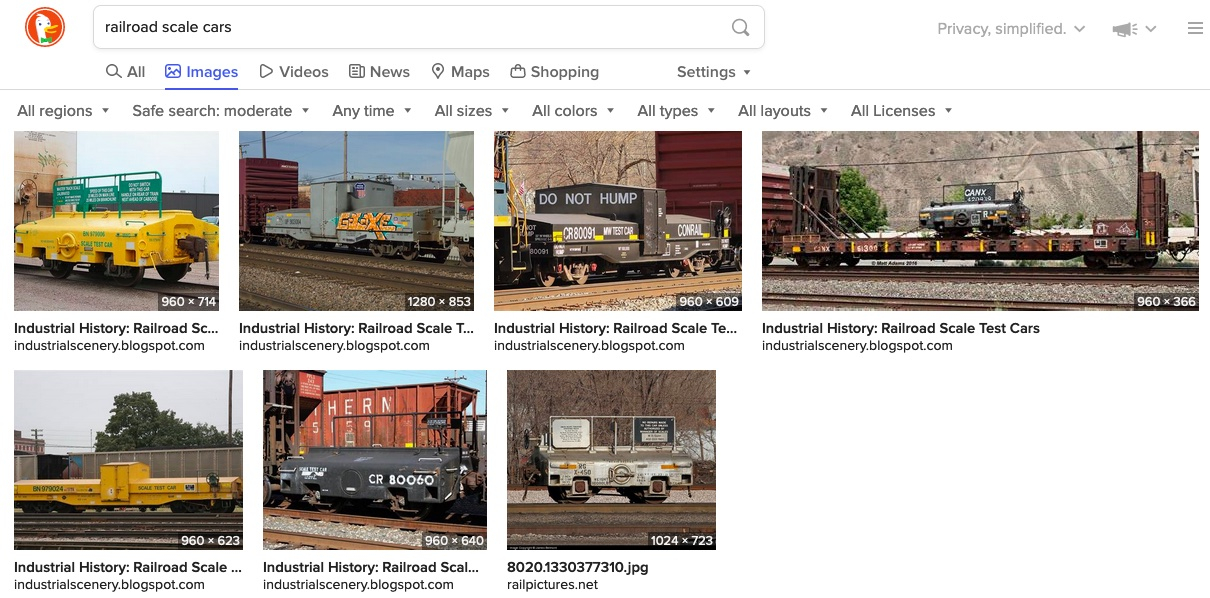Open the News search tab
This screenshot has width=1210, height=598.
point(379,72)
